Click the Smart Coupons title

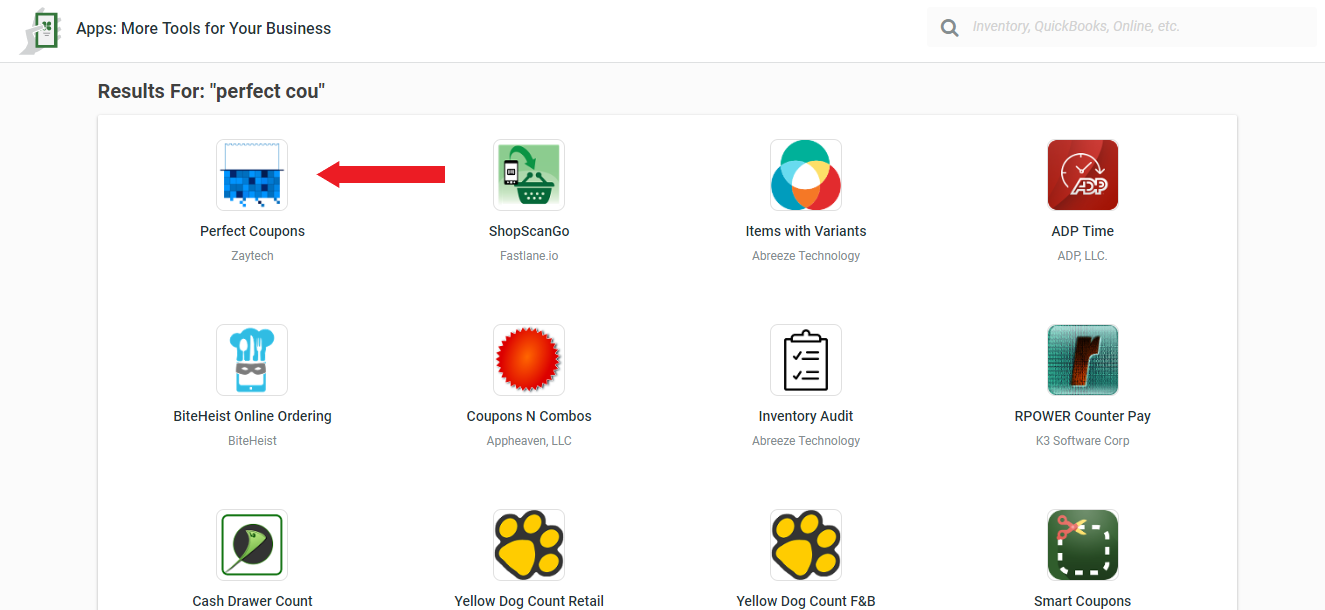[1083, 601]
